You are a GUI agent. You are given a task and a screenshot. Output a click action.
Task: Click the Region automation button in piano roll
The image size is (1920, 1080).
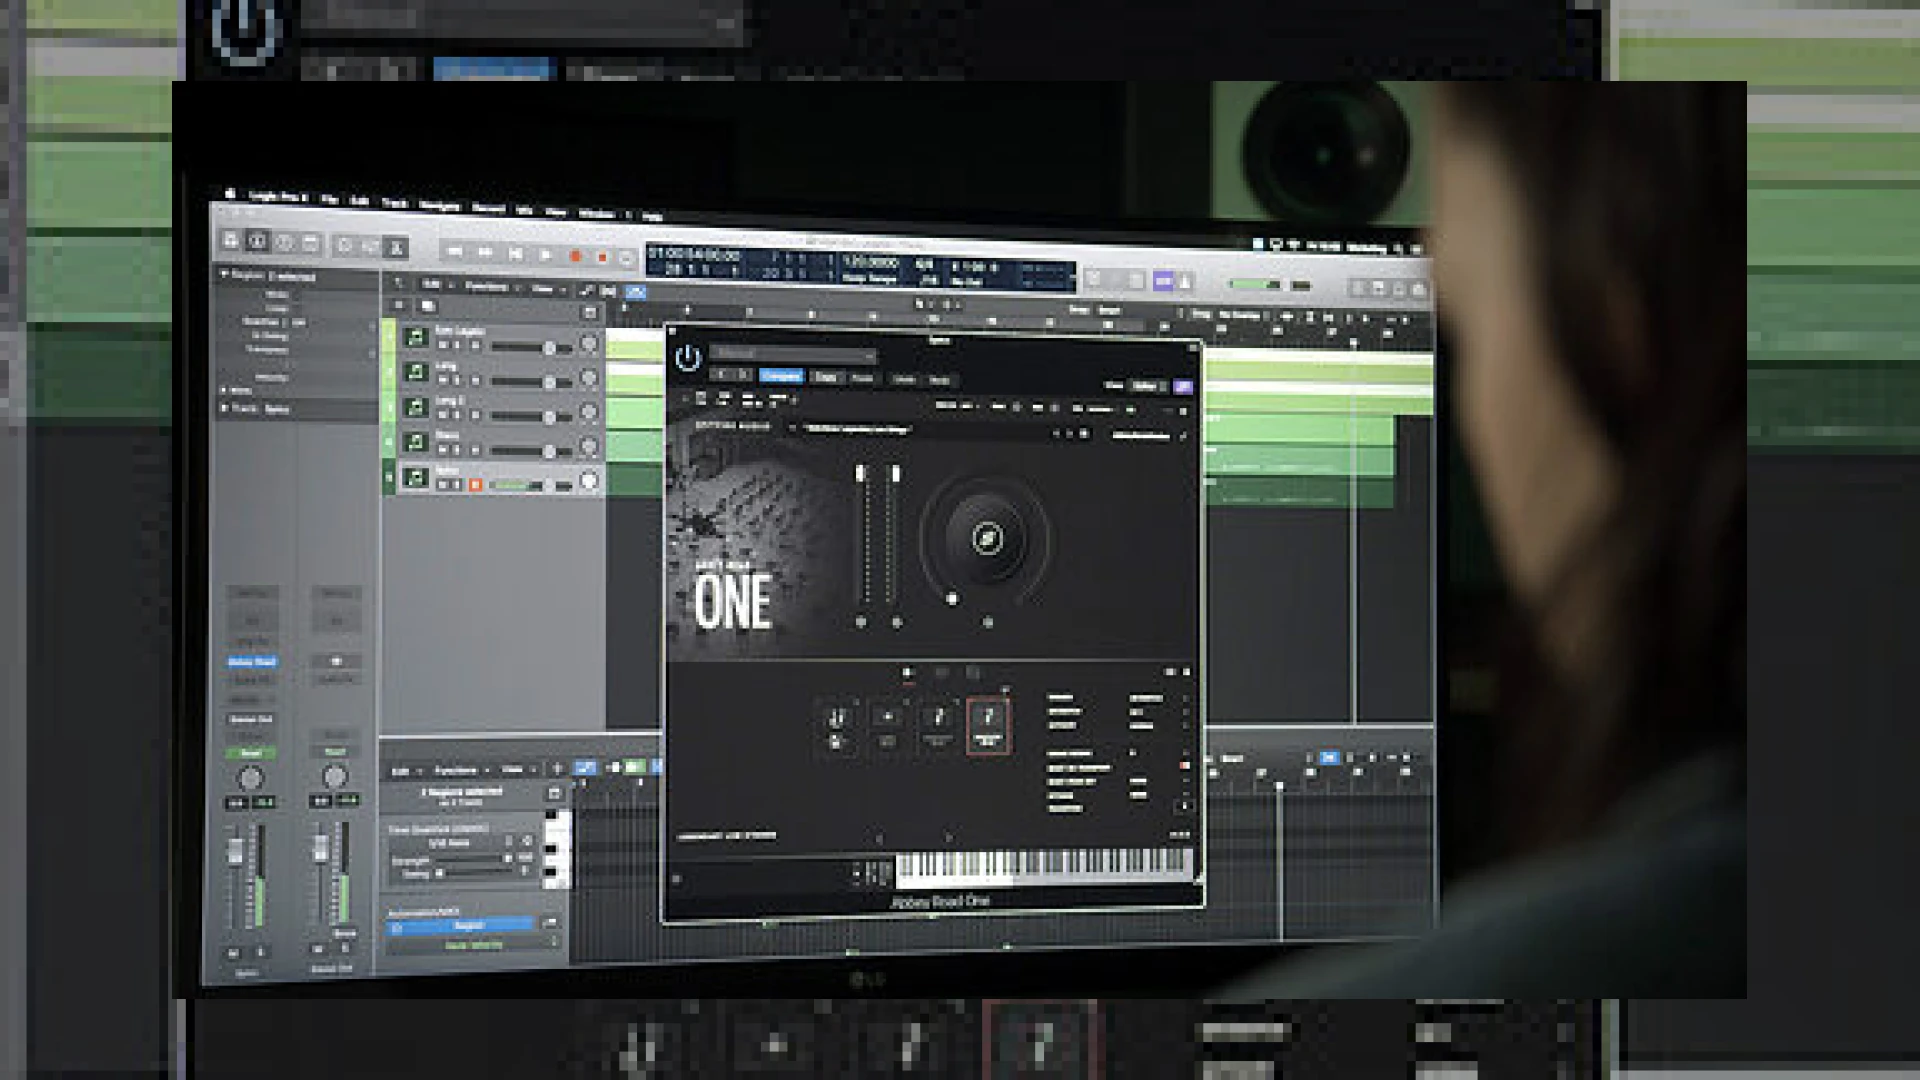(x=461, y=926)
